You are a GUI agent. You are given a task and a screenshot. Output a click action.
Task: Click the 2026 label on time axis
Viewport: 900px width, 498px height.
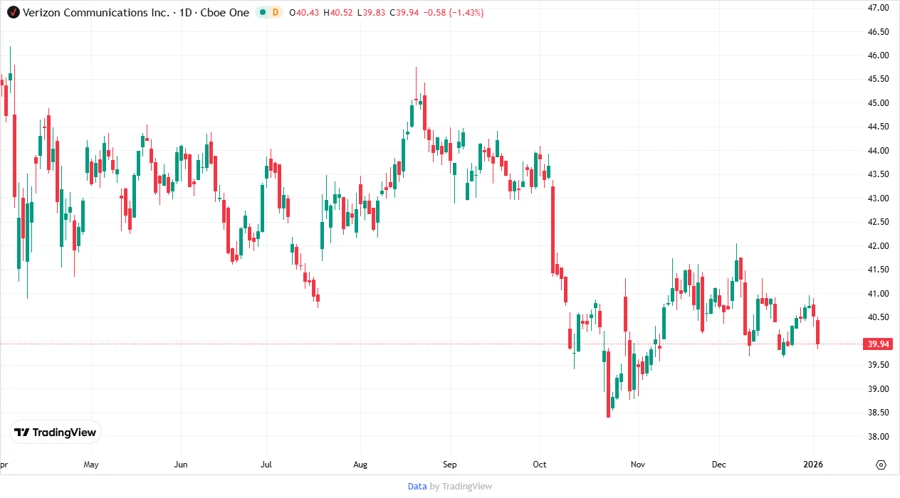(x=813, y=464)
